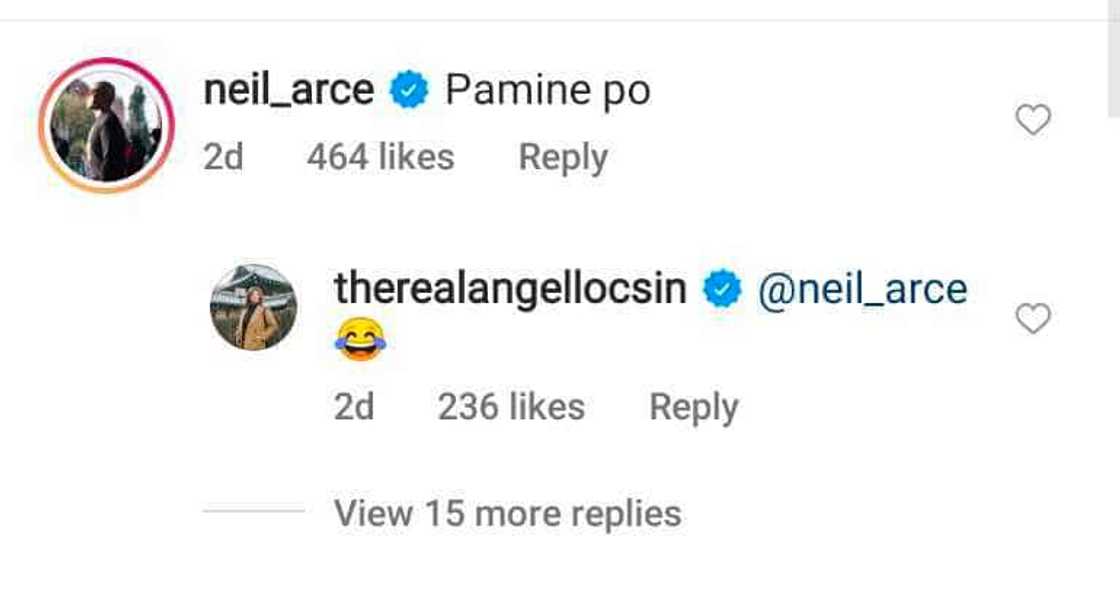Image resolution: width=1120 pixels, height=591 pixels.
Task: Click the 2d timestamp under neil_arce's comment
Action: pyautogui.click(x=223, y=158)
